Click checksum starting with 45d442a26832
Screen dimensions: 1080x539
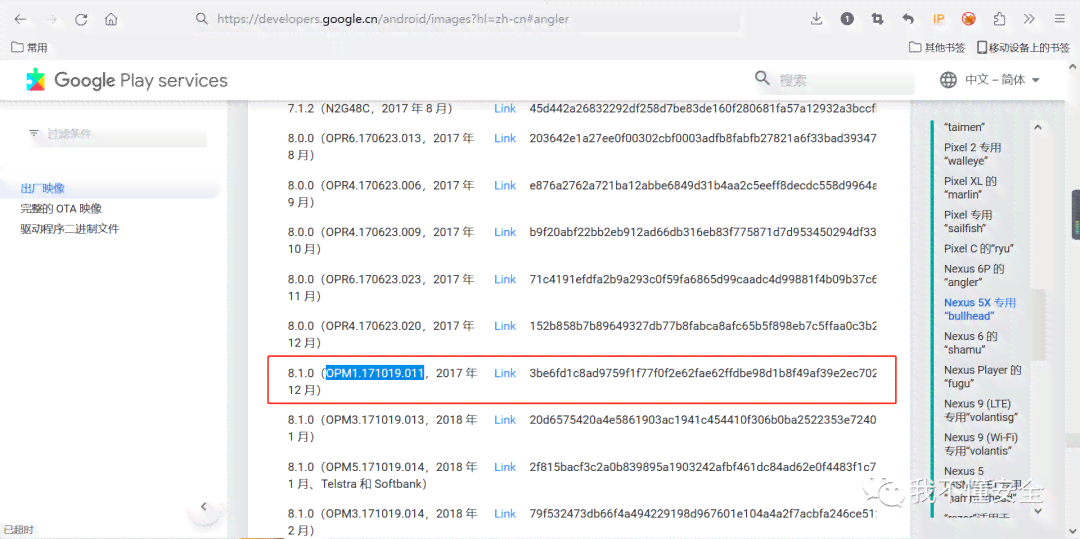pyautogui.click(x=703, y=109)
